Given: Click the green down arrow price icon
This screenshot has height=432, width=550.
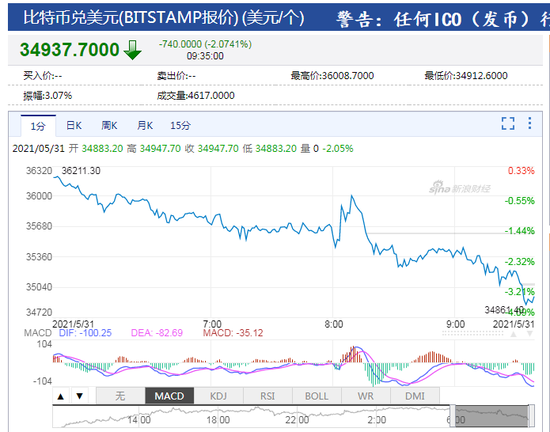Looking at the screenshot, I should point(133,50).
